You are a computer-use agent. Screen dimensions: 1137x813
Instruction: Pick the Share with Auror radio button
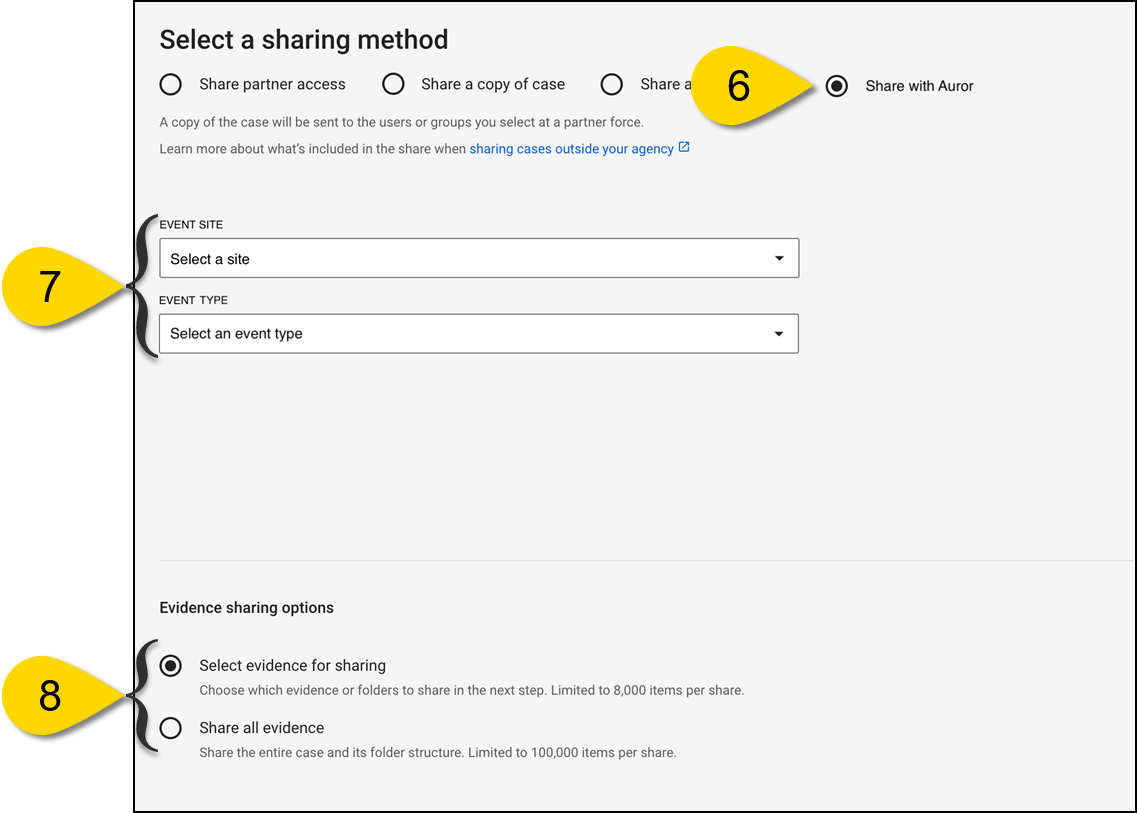point(837,86)
